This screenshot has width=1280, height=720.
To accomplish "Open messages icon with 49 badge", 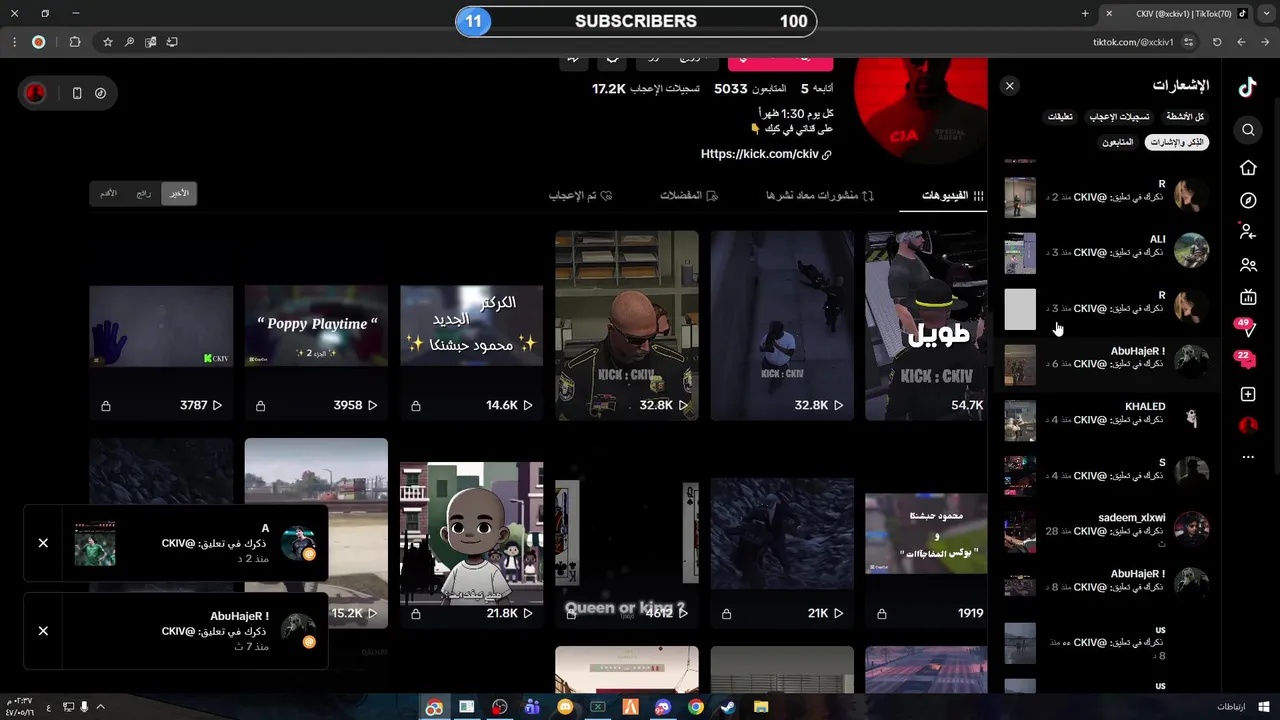I will [1246, 328].
